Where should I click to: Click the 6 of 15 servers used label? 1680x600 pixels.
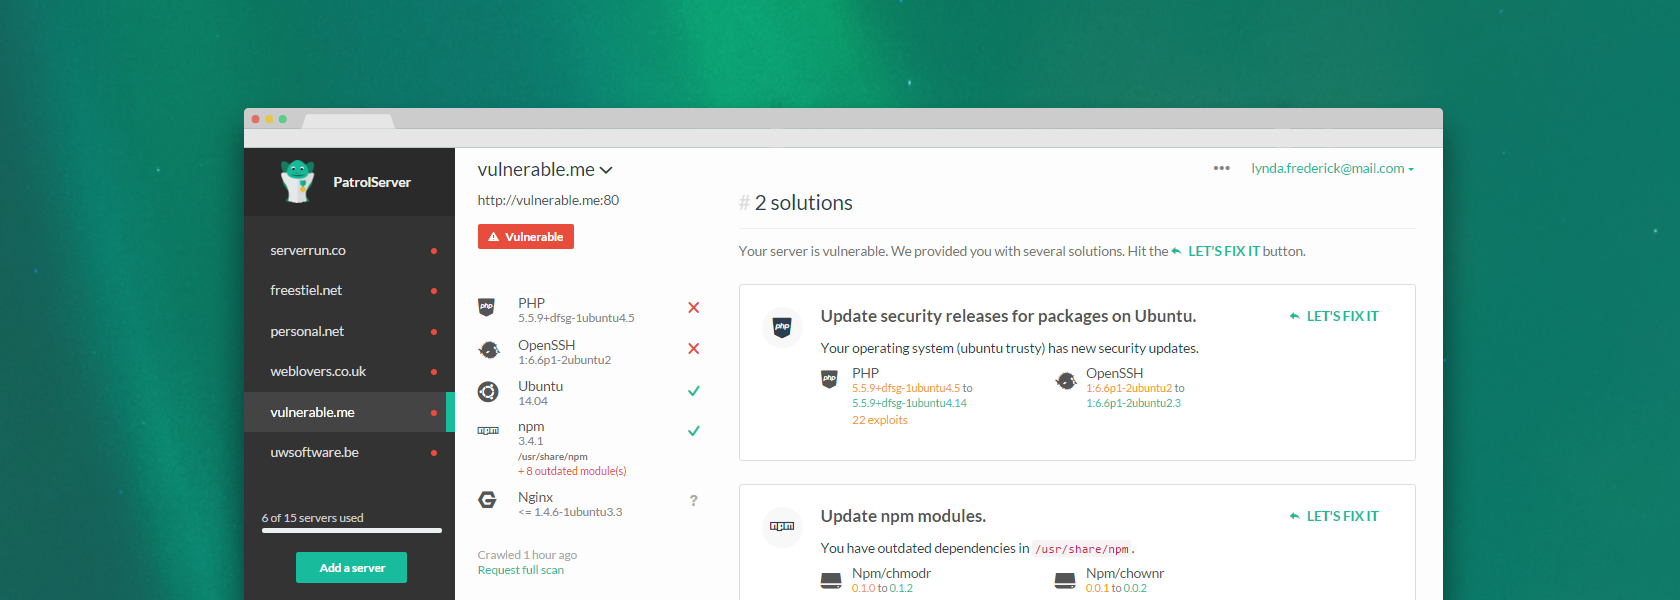pos(312,518)
